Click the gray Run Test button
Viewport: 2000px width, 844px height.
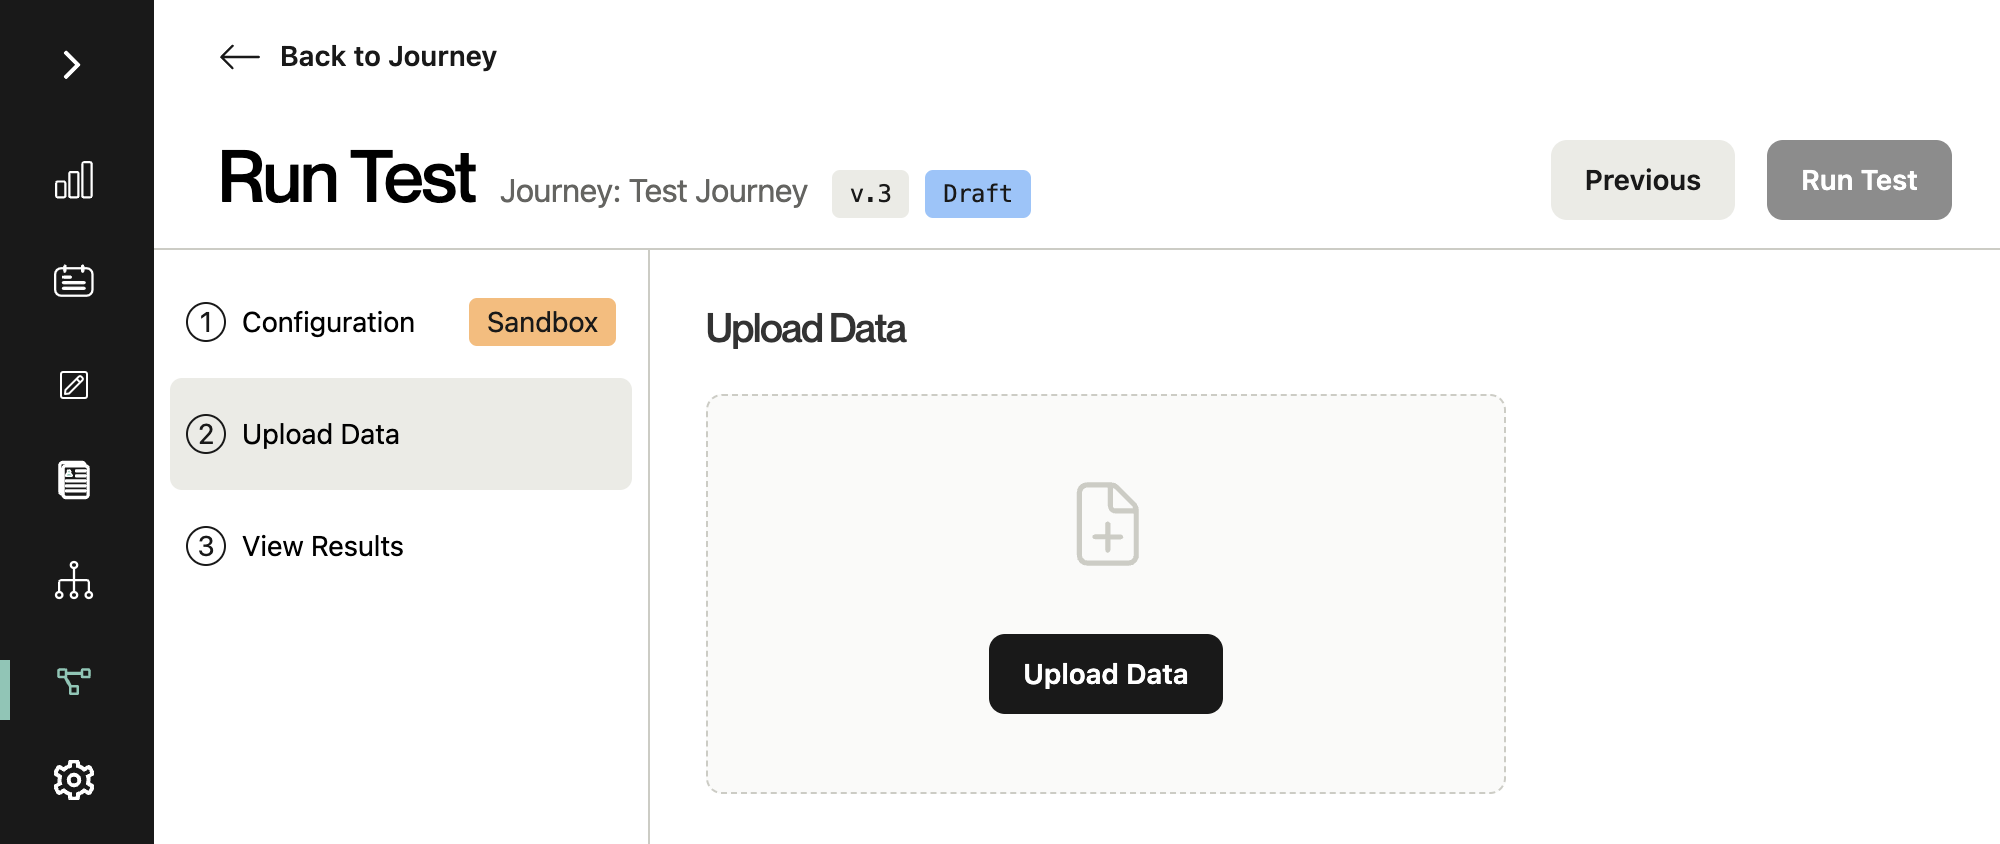tap(1859, 180)
